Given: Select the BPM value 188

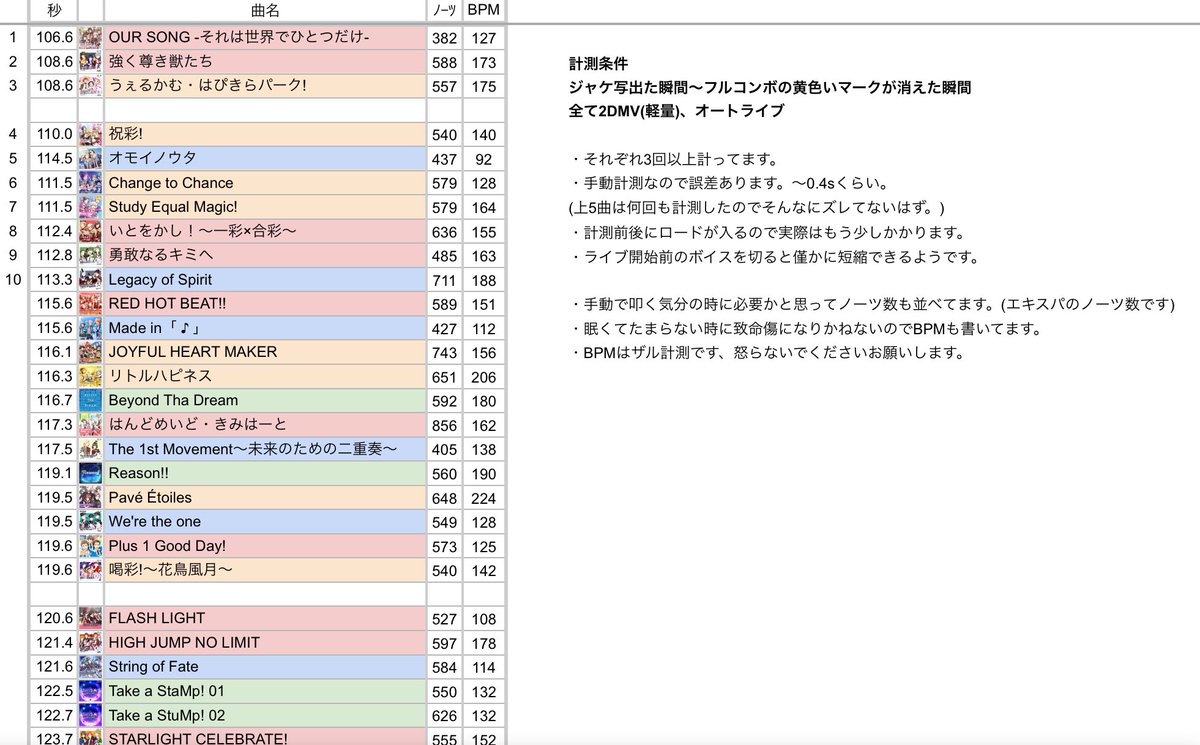Looking at the screenshot, I should 484,279.
